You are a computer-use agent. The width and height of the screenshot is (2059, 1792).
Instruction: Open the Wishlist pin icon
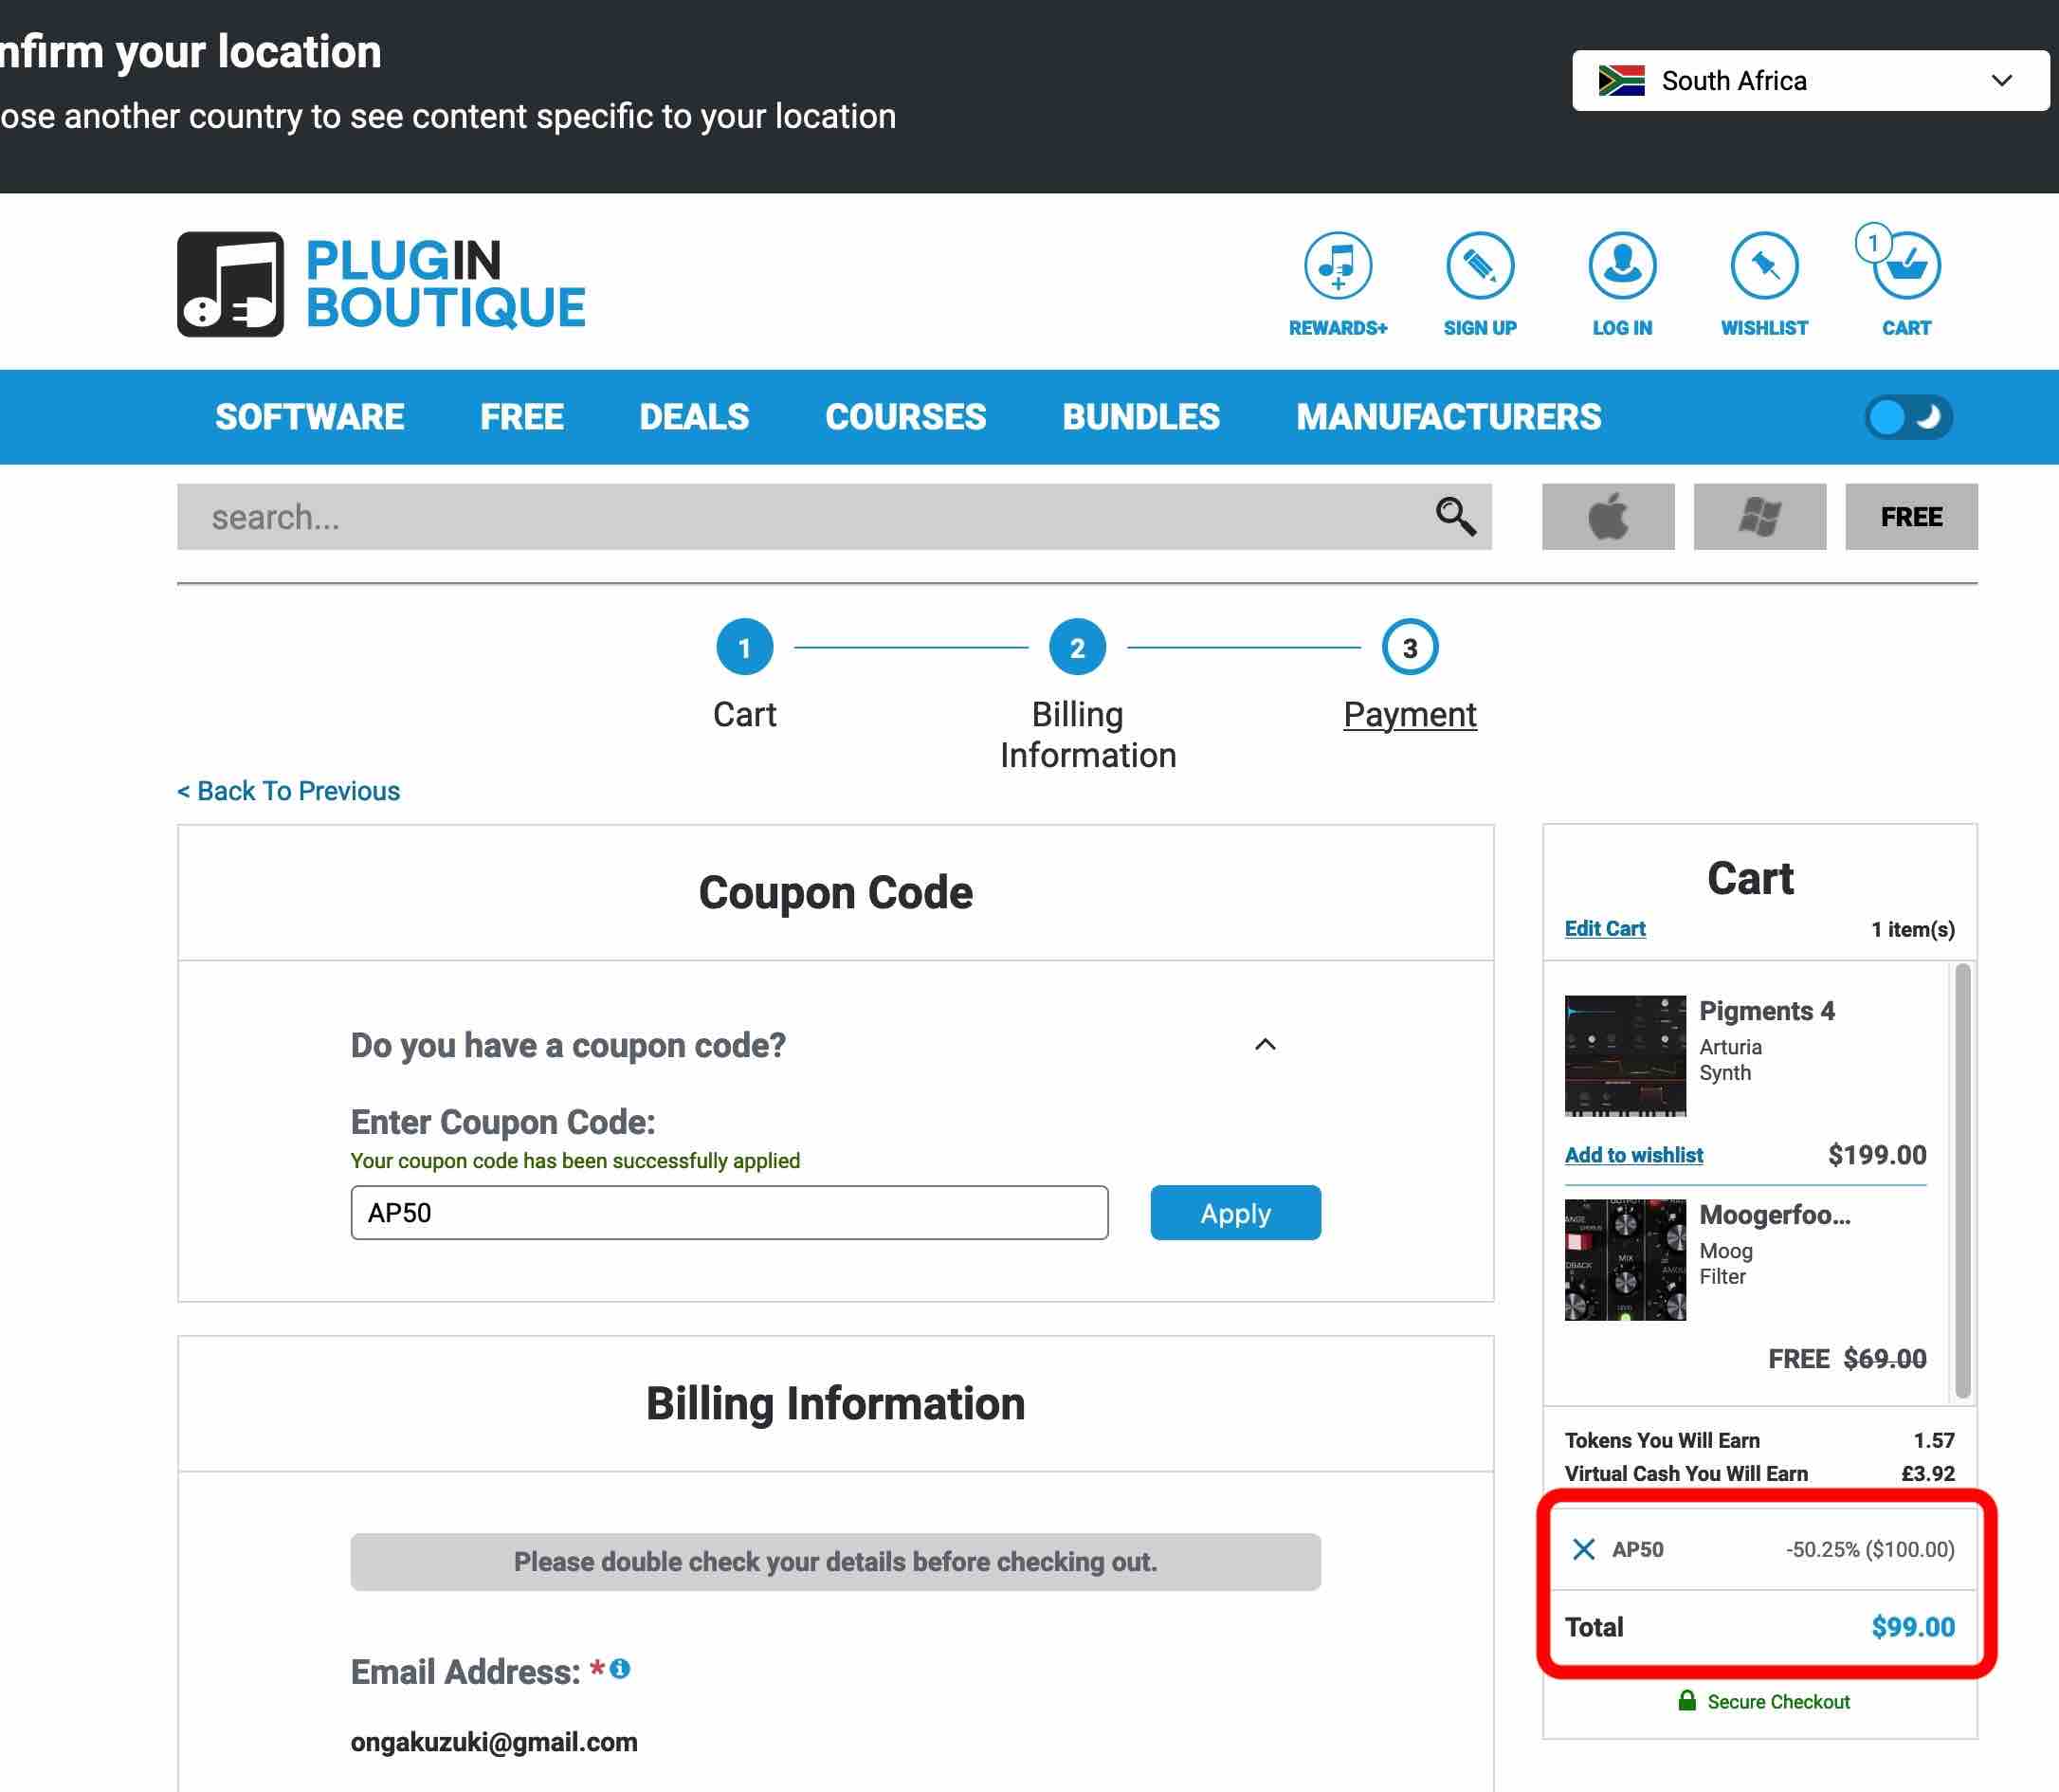click(x=1763, y=266)
